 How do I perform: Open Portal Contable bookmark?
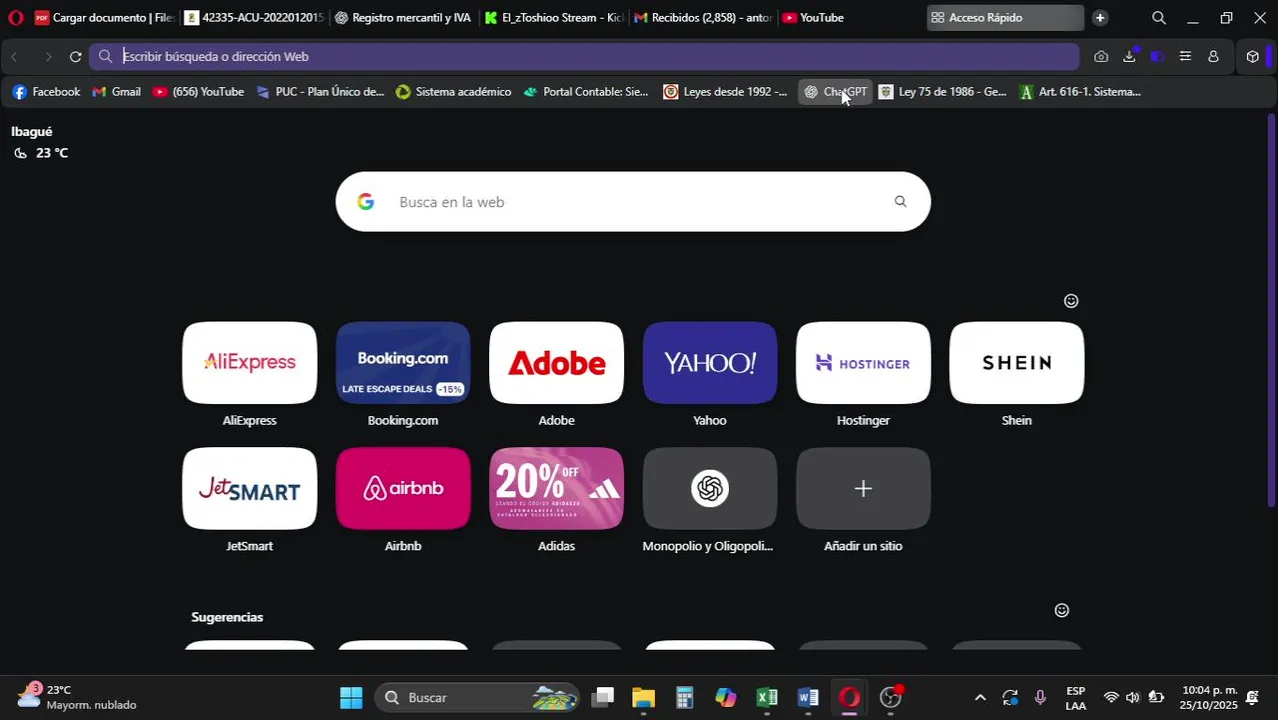[x=586, y=92]
